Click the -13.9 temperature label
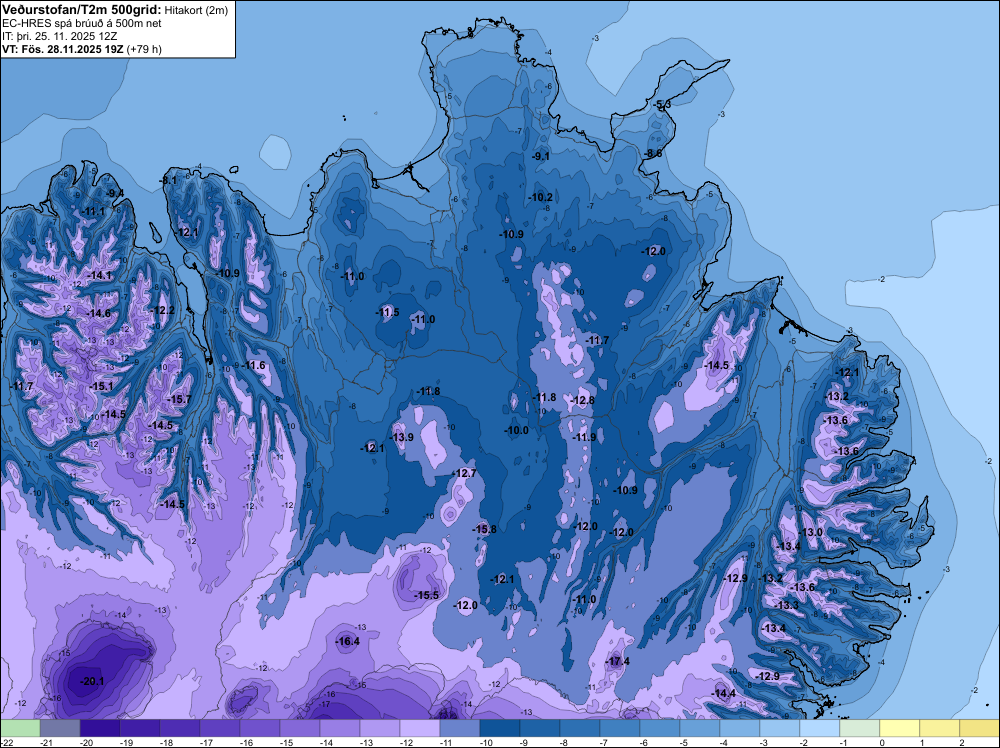The image size is (1000, 748). [x=402, y=437]
